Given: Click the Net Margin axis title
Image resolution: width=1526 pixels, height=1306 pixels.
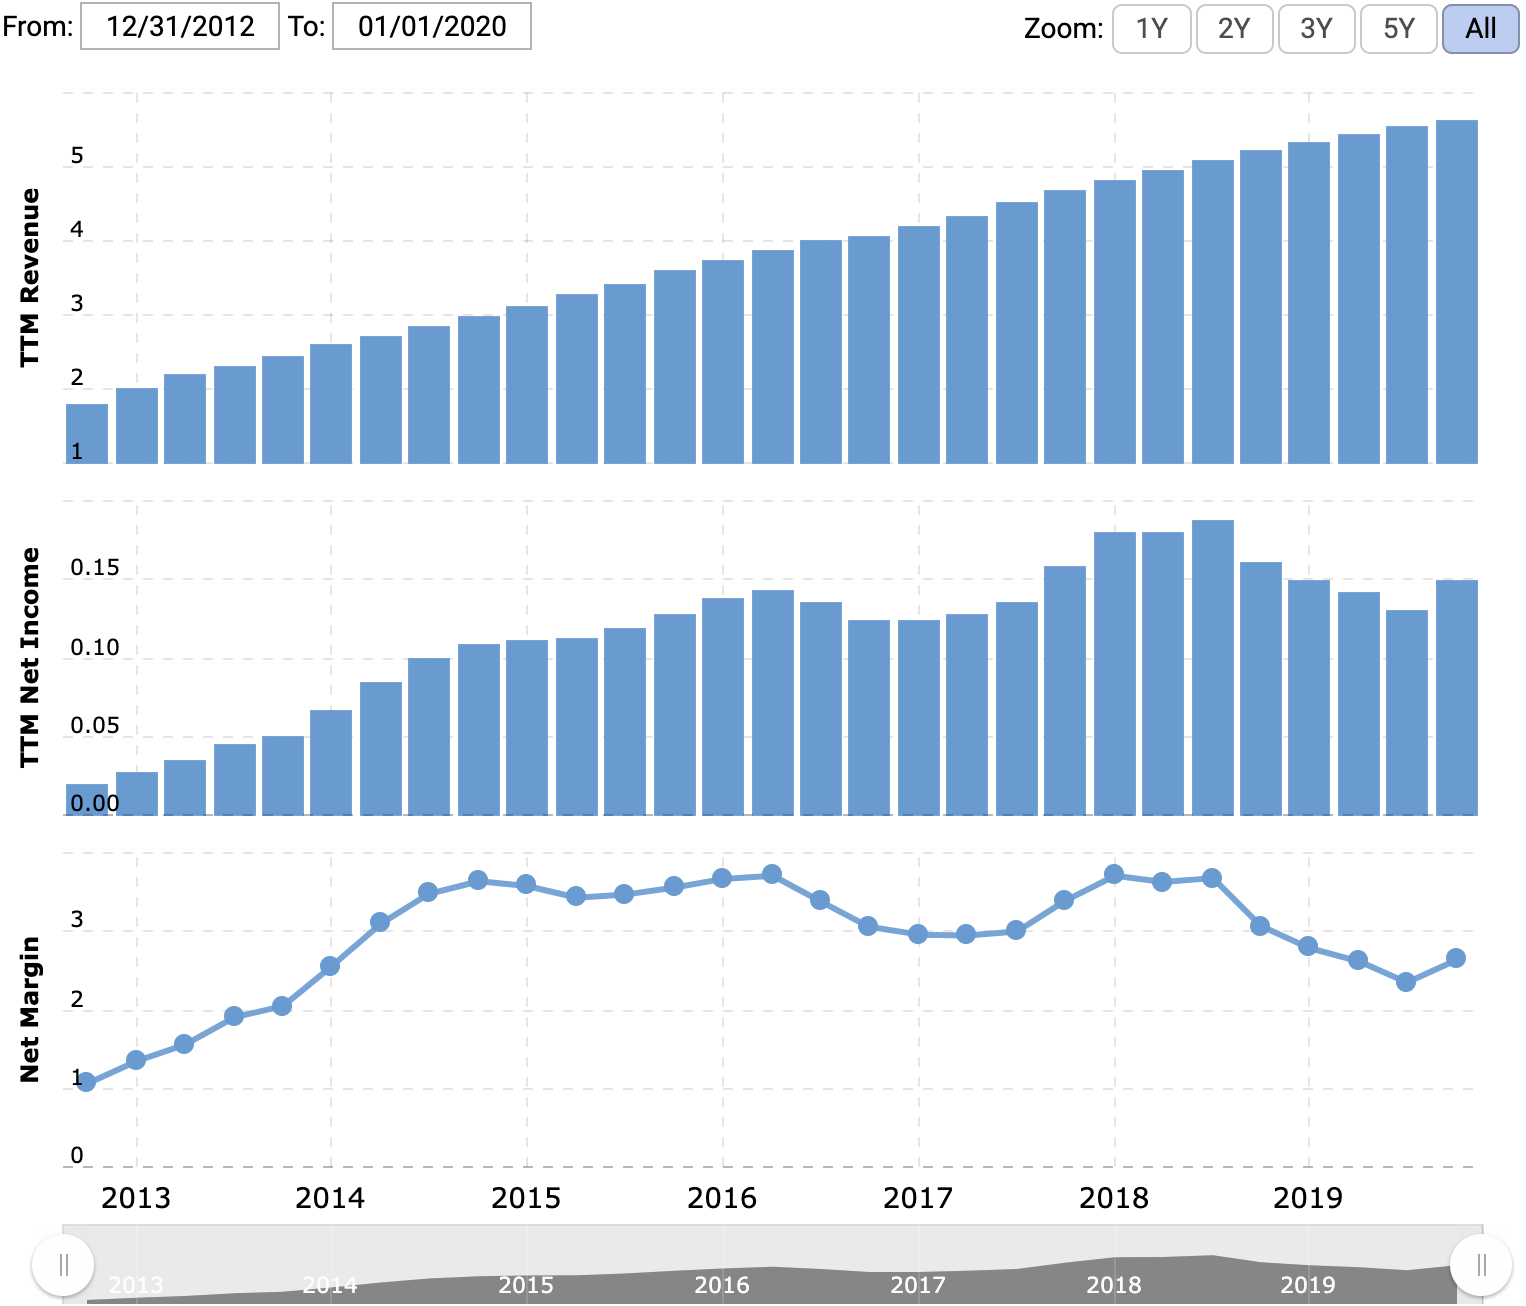Looking at the screenshot, I should 30,1009.
